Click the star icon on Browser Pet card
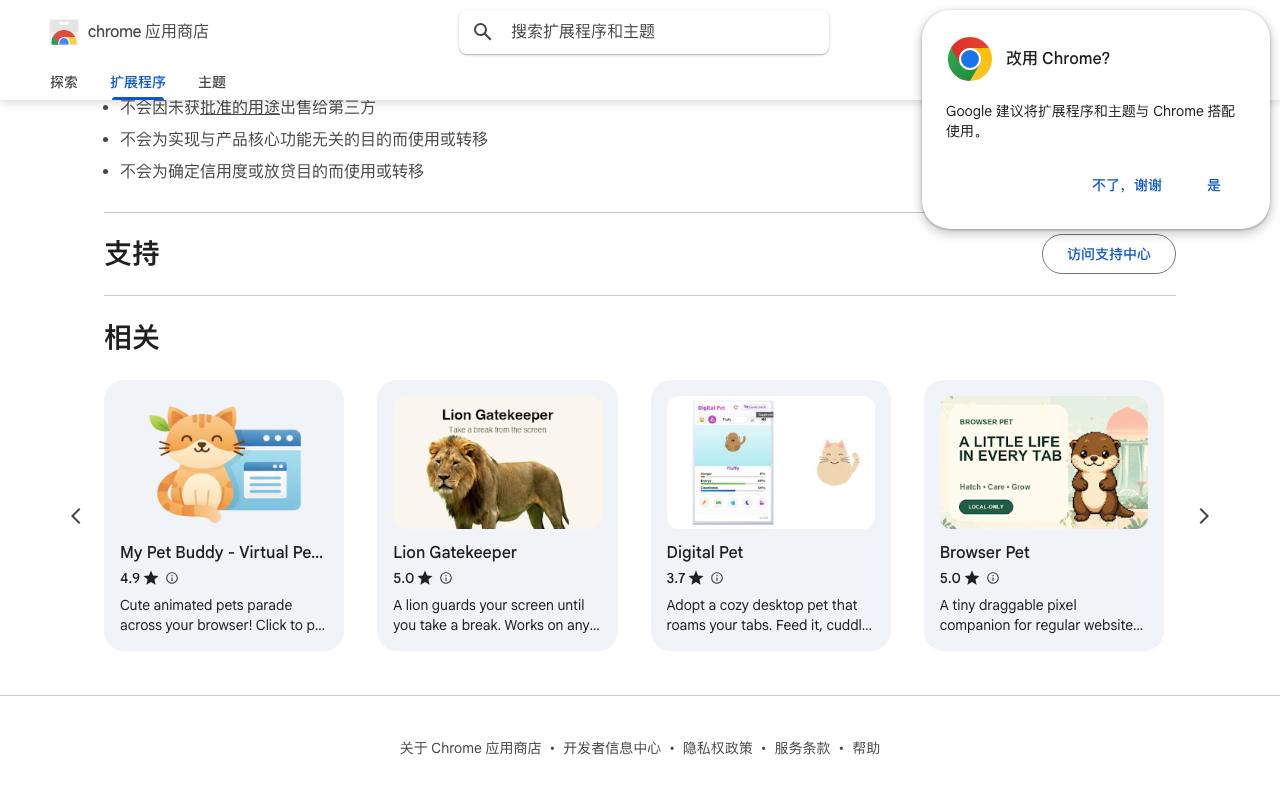Screen dimensions: 1280x800 972,578
